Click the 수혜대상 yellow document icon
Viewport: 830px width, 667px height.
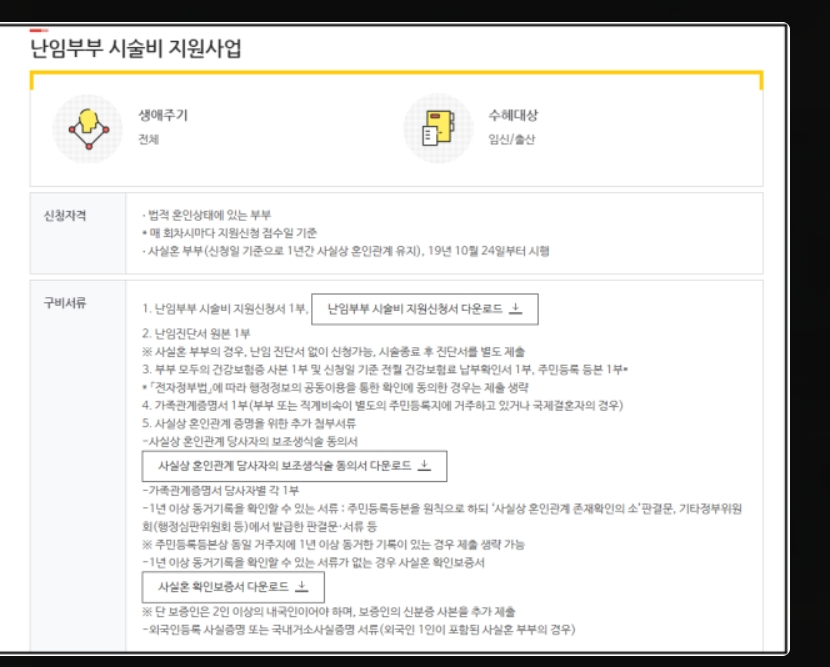click(x=438, y=129)
